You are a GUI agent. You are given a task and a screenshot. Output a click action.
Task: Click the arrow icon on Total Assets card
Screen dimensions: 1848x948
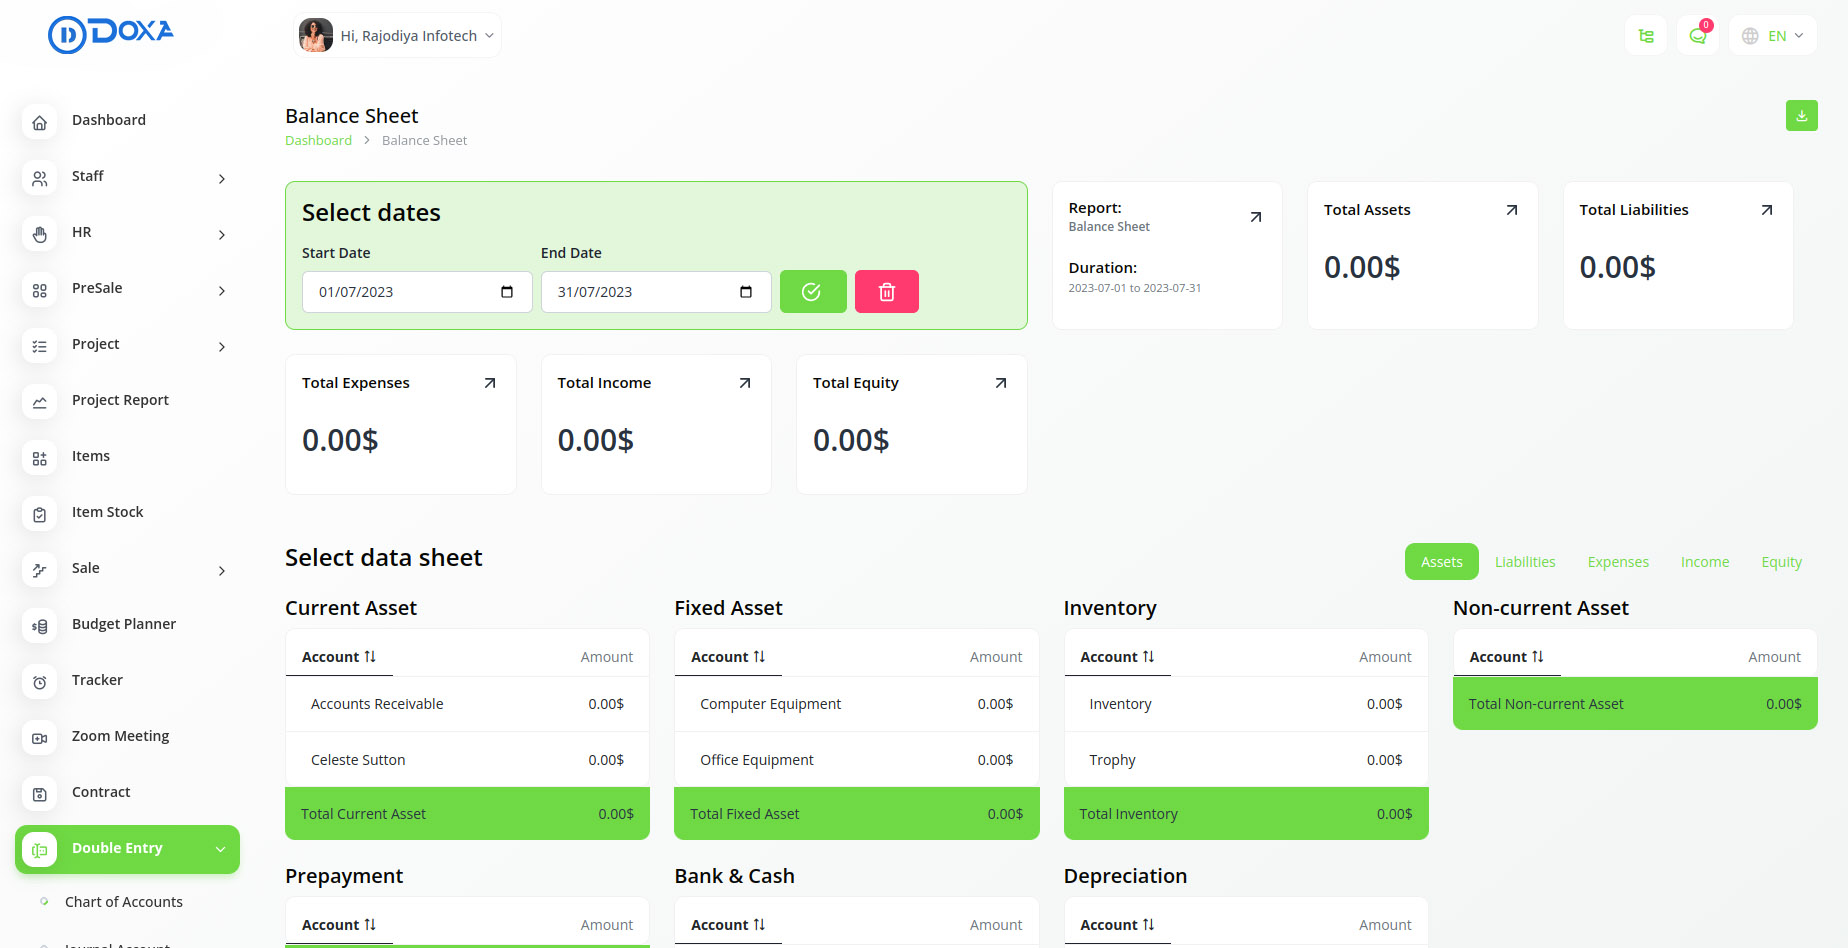click(1511, 210)
